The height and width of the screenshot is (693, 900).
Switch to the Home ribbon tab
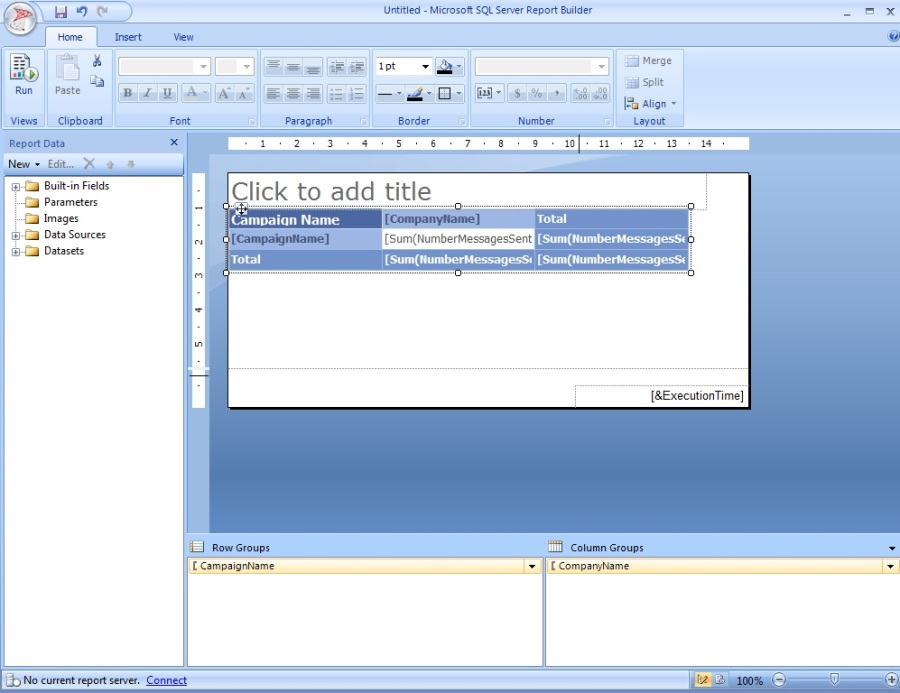click(x=70, y=37)
